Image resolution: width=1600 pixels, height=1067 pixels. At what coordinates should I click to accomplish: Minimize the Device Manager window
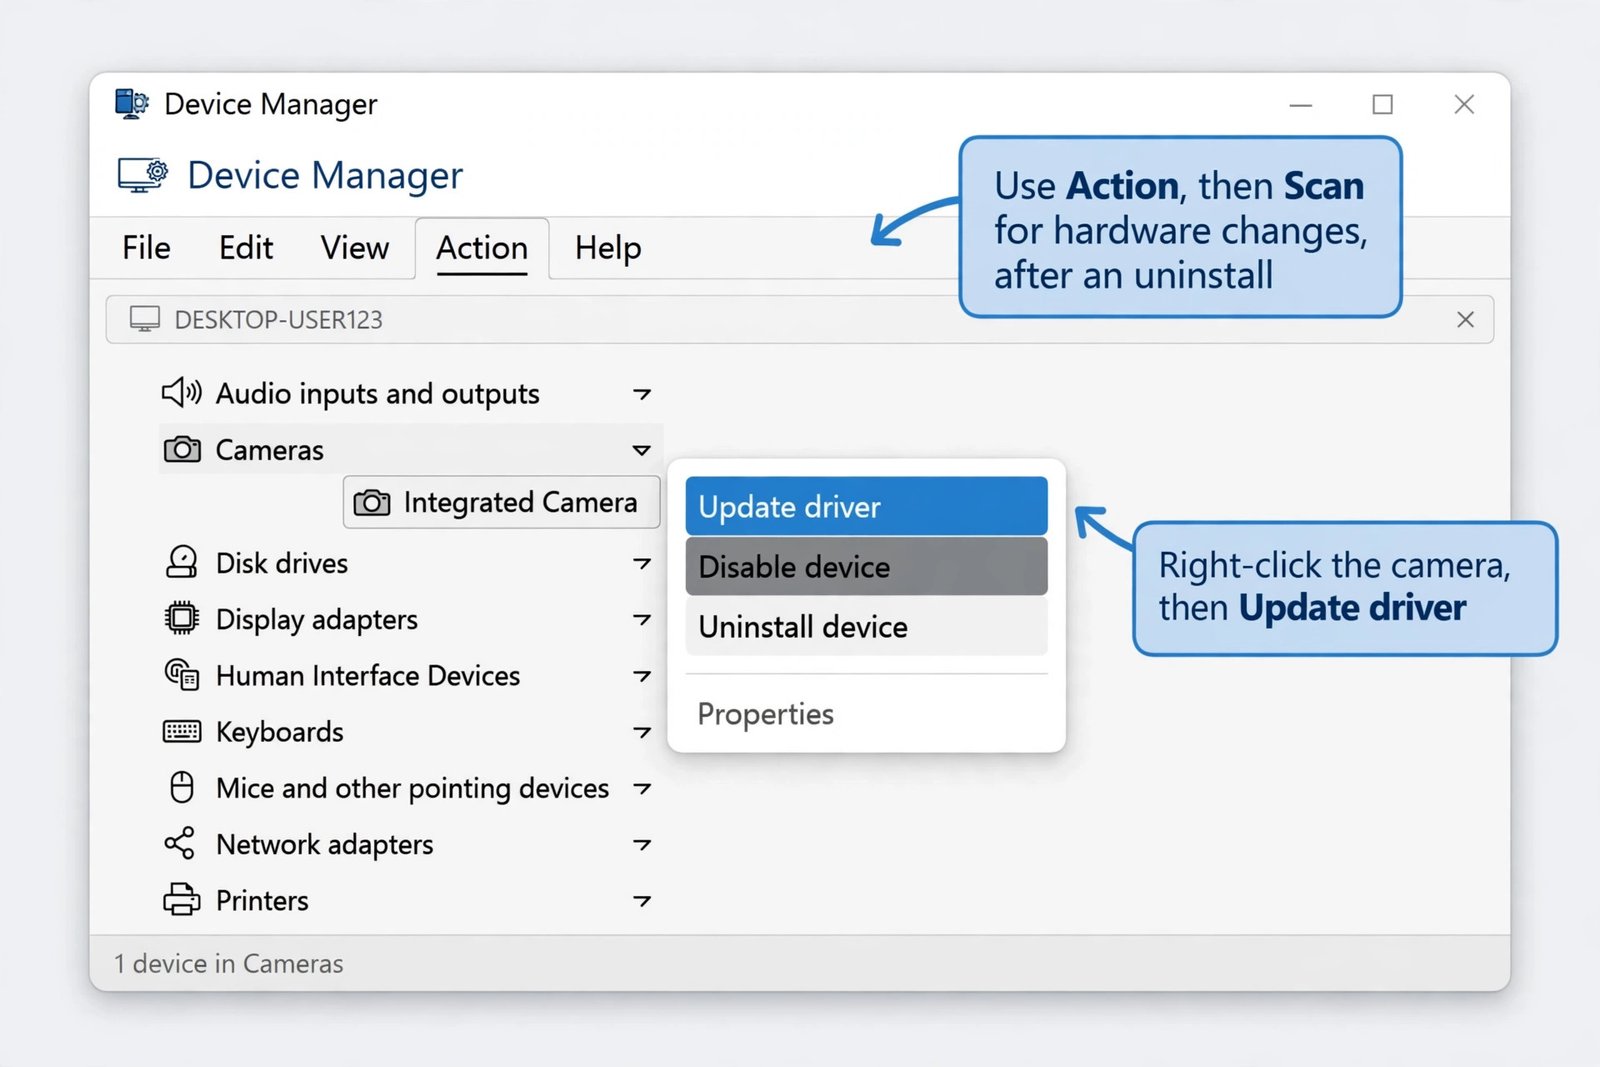point(1301,104)
